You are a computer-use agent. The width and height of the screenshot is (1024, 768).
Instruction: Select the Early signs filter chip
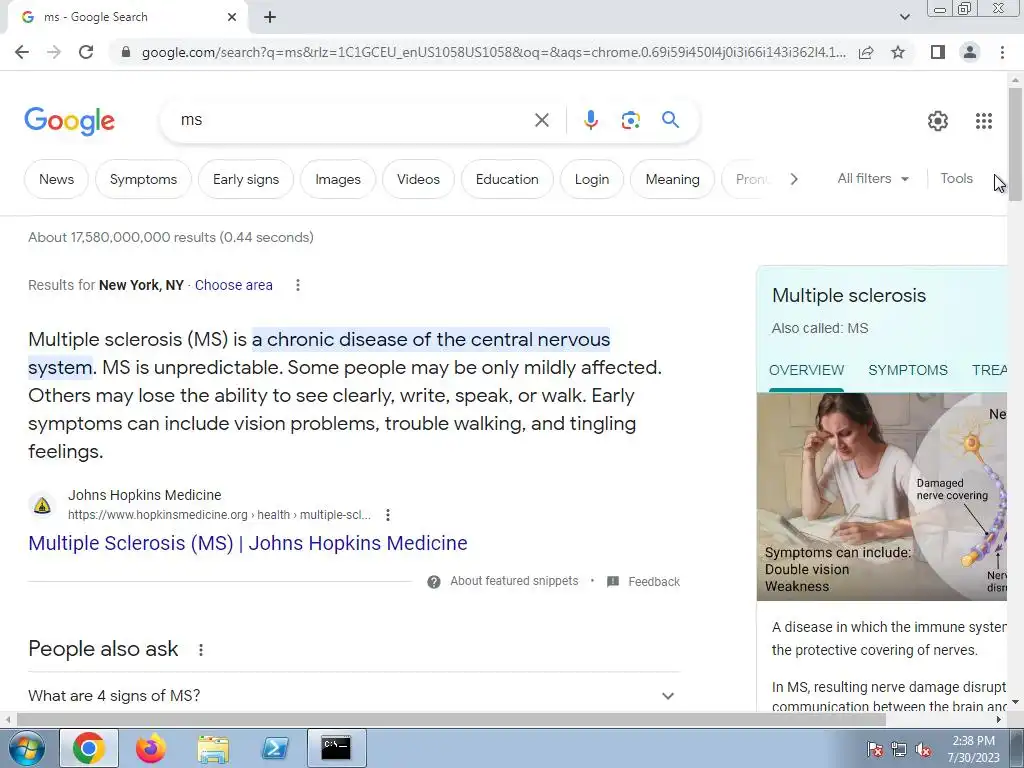(246, 179)
